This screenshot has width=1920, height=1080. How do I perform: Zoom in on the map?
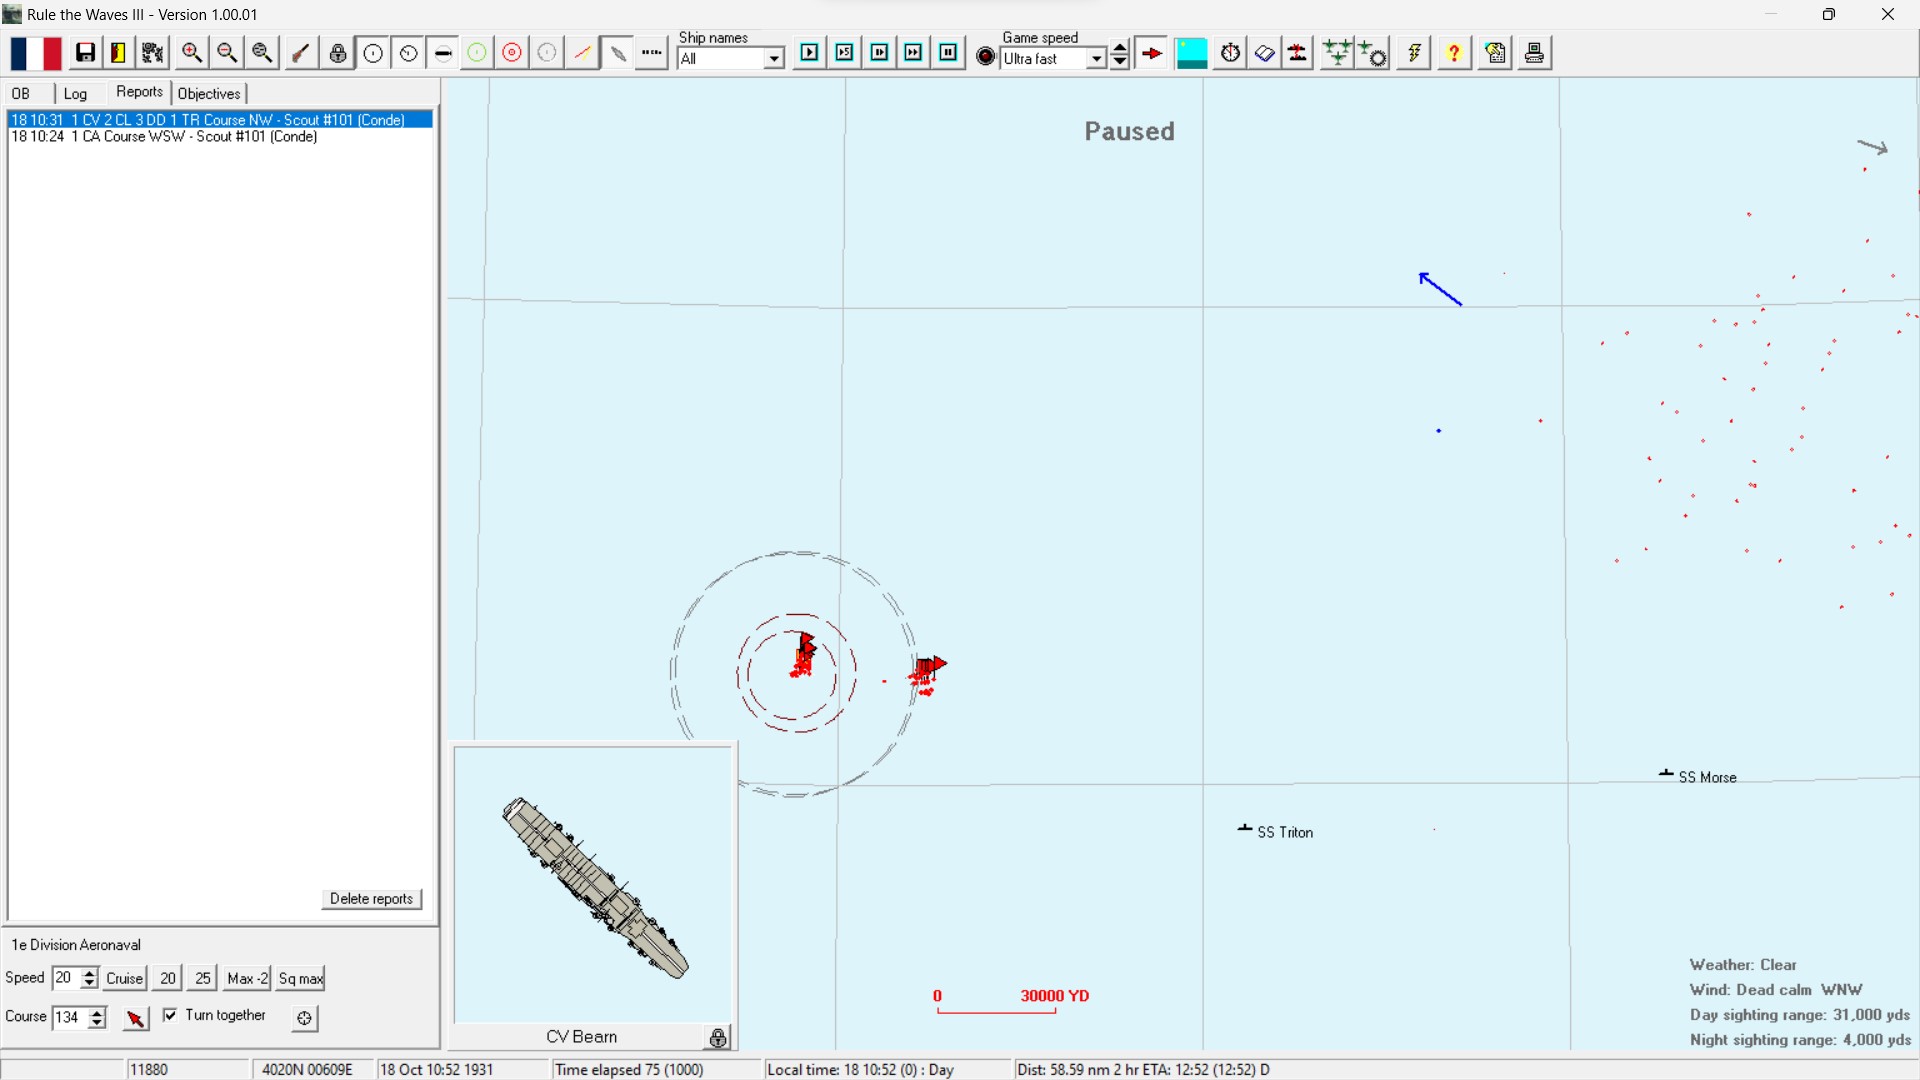[192, 53]
